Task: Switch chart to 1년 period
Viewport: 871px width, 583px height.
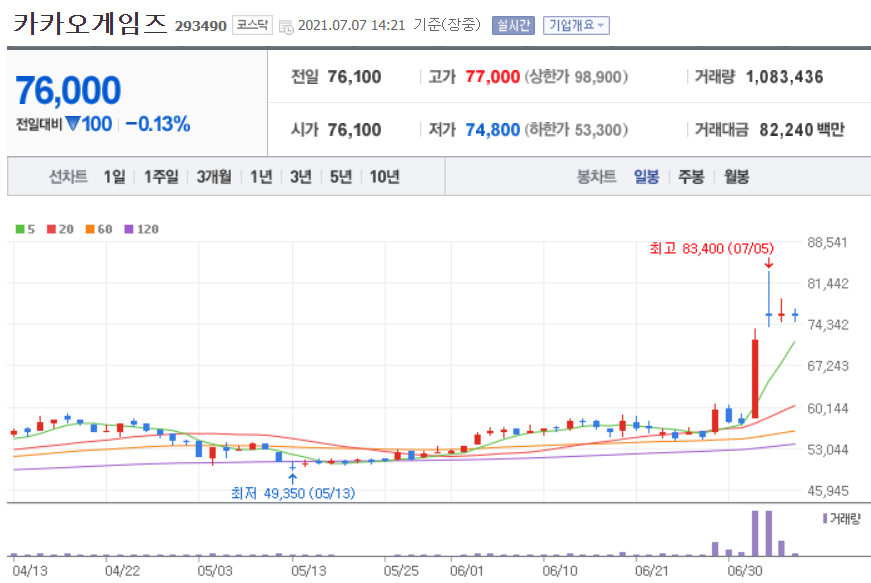Action: 261,177
